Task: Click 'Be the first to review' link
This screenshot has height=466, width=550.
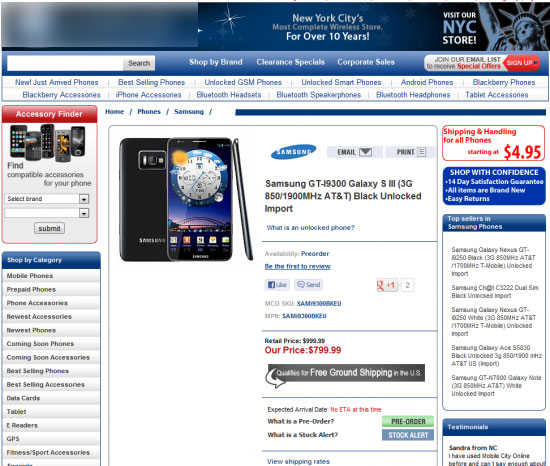Action: (297, 266)
